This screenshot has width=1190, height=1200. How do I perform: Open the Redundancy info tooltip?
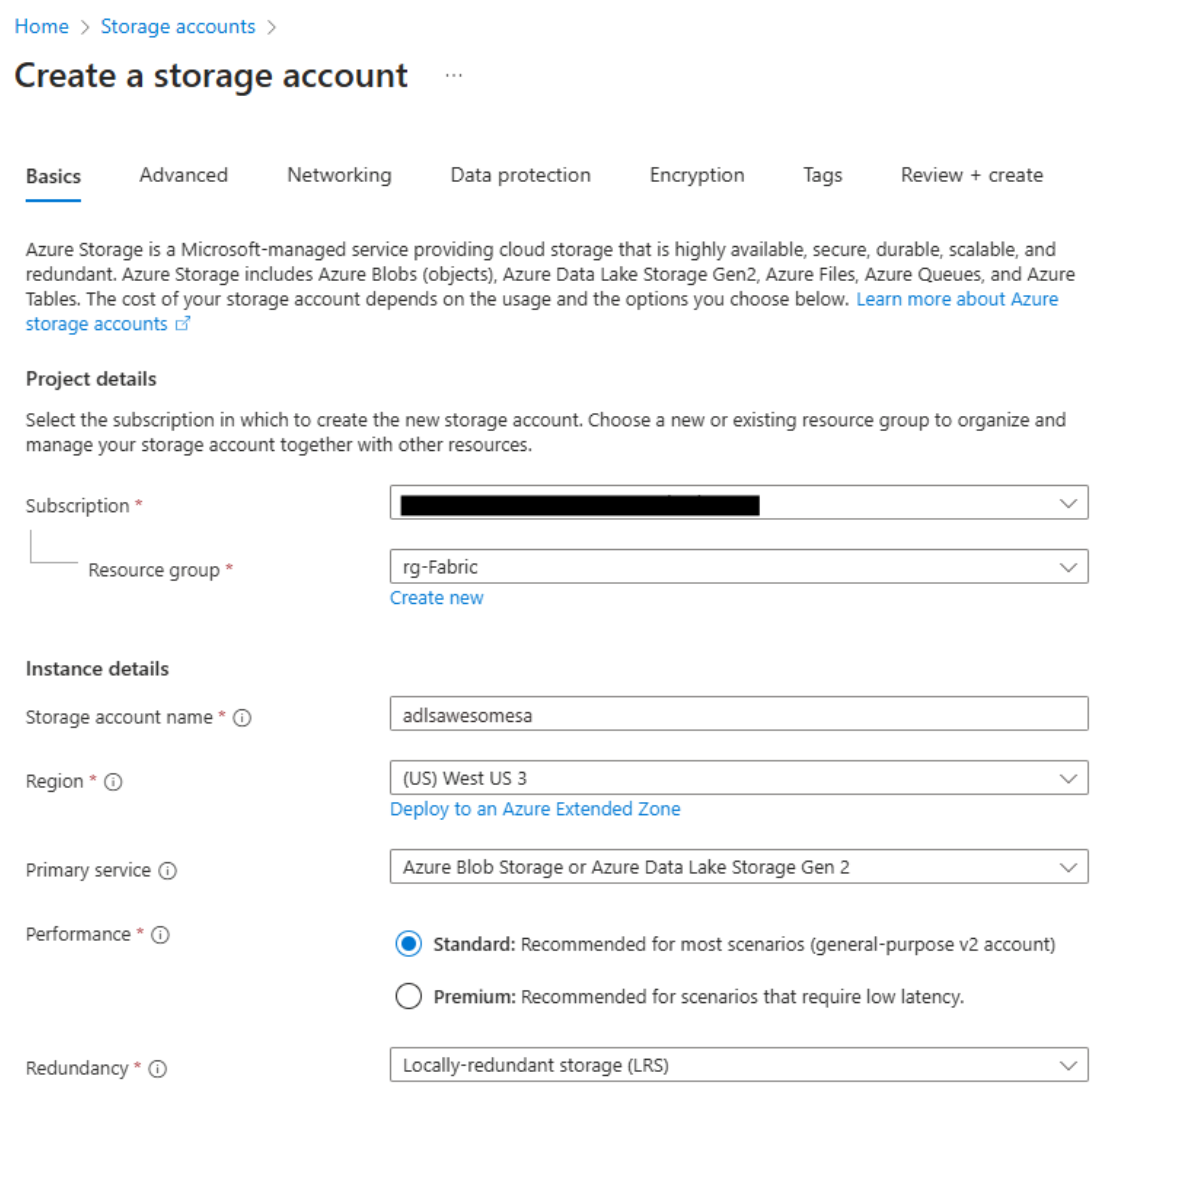click(157, 1069)
